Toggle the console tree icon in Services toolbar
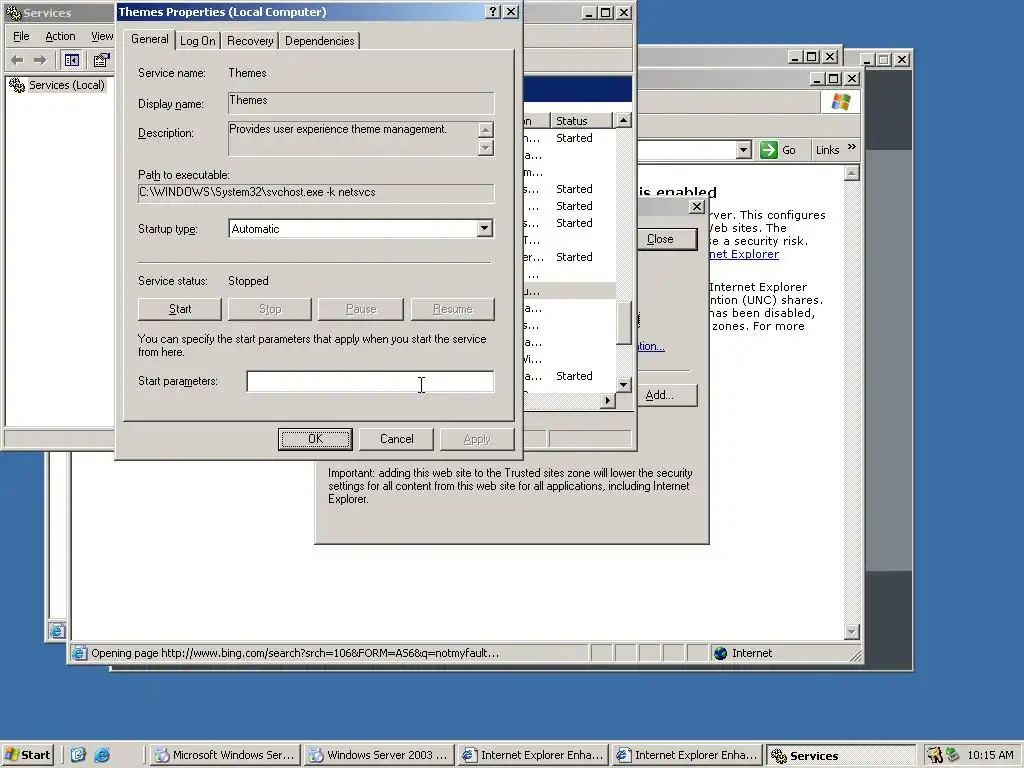The height and width of the screenshot is (768, 1024). tap(72, 60)
